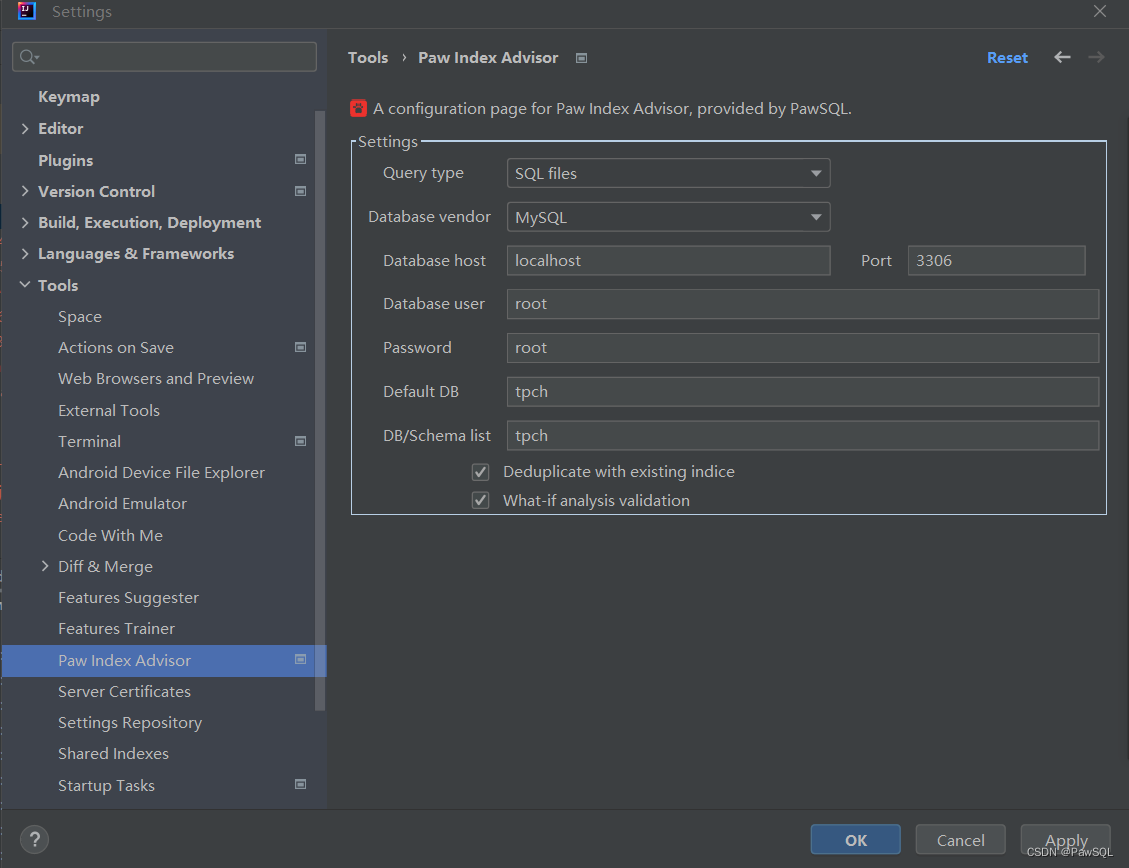The height and width of the screenshot is (868, 1129).
Task: Select Settings Repository
Action: coord(130,723)
